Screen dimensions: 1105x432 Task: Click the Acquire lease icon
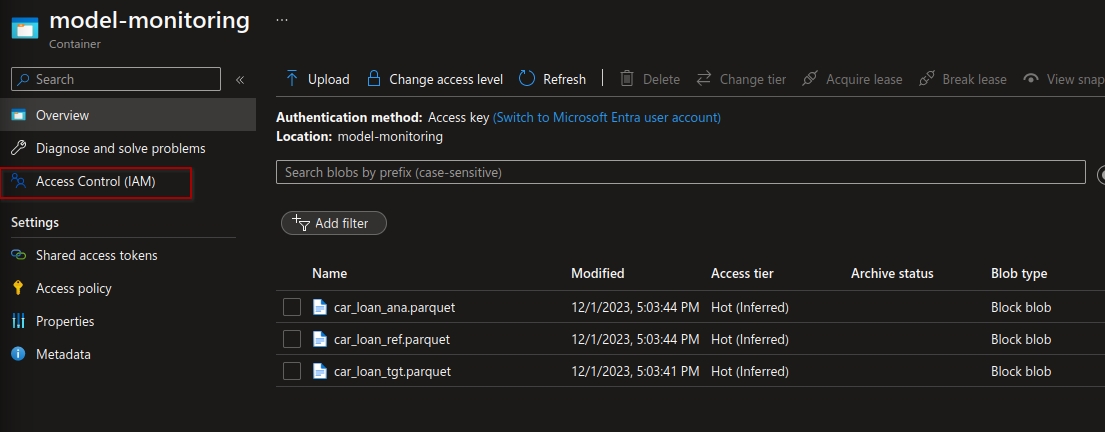coord(810,79)
